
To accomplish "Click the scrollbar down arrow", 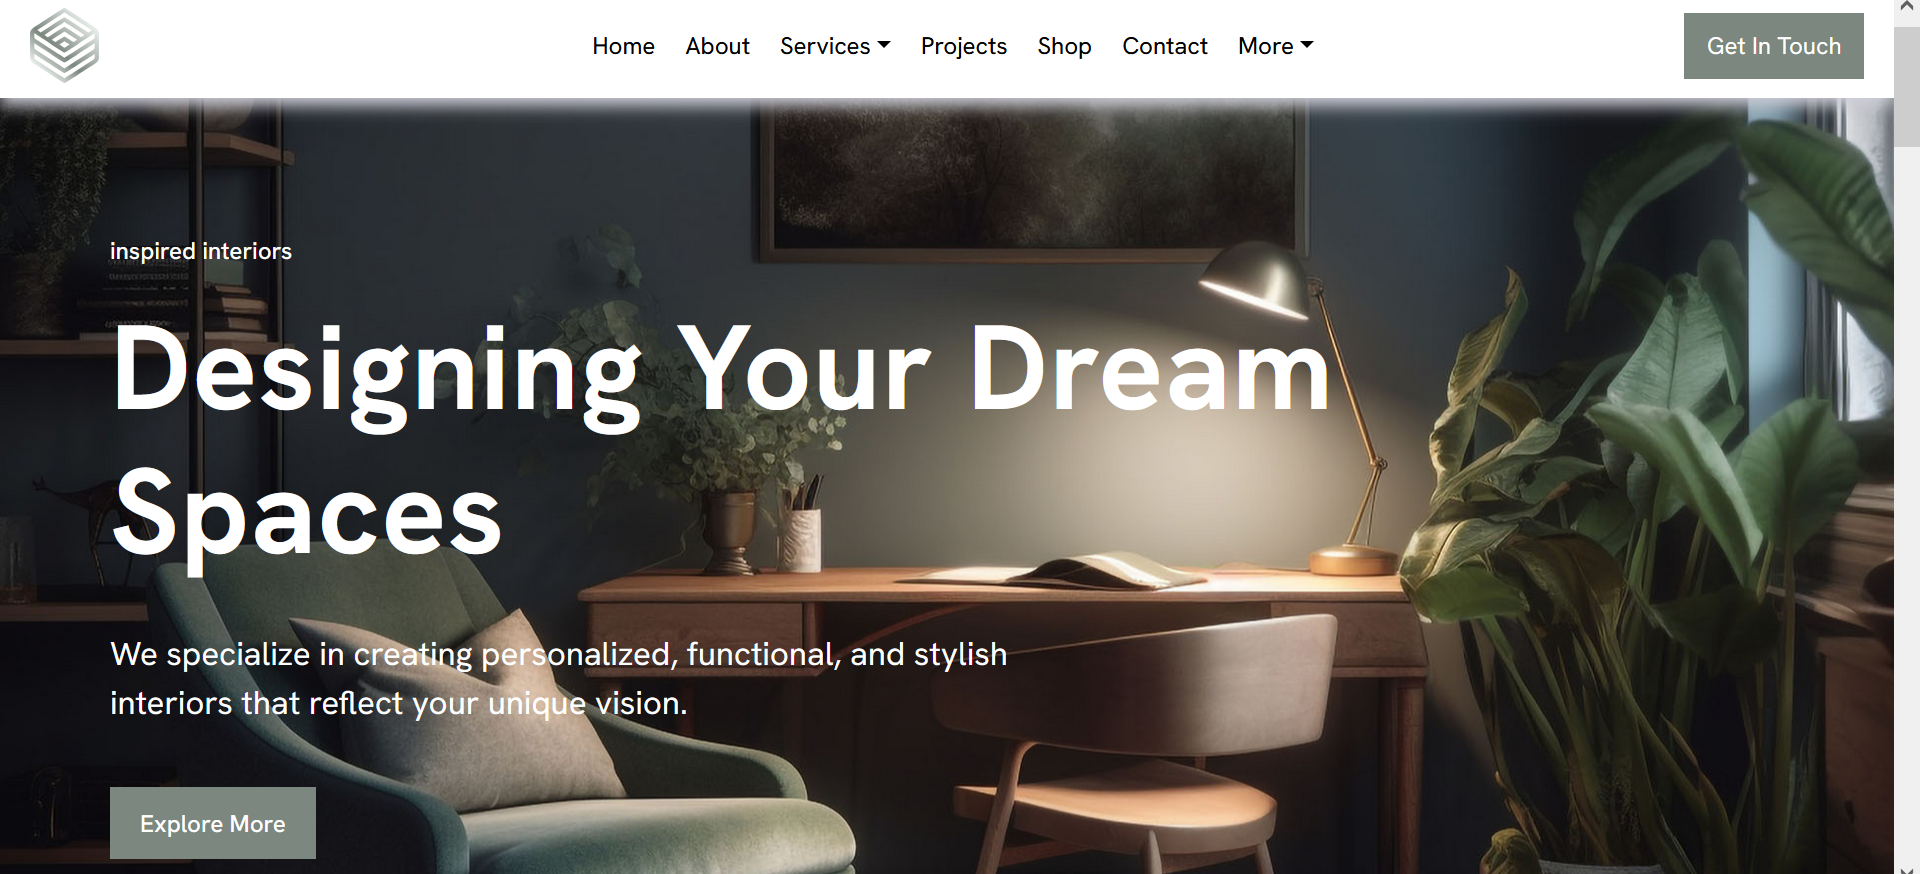I will pyautogui.click(x=1906, y=867).
